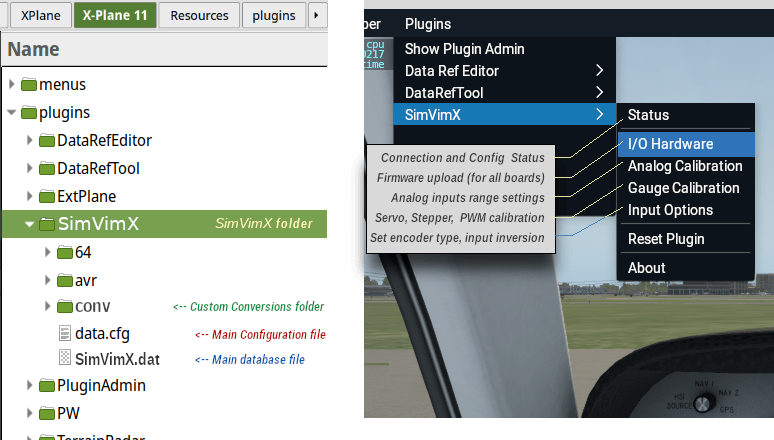The height and width of the screenshot is (440, 774).
Task: Open Input Options submenu item
Action: 686,210
